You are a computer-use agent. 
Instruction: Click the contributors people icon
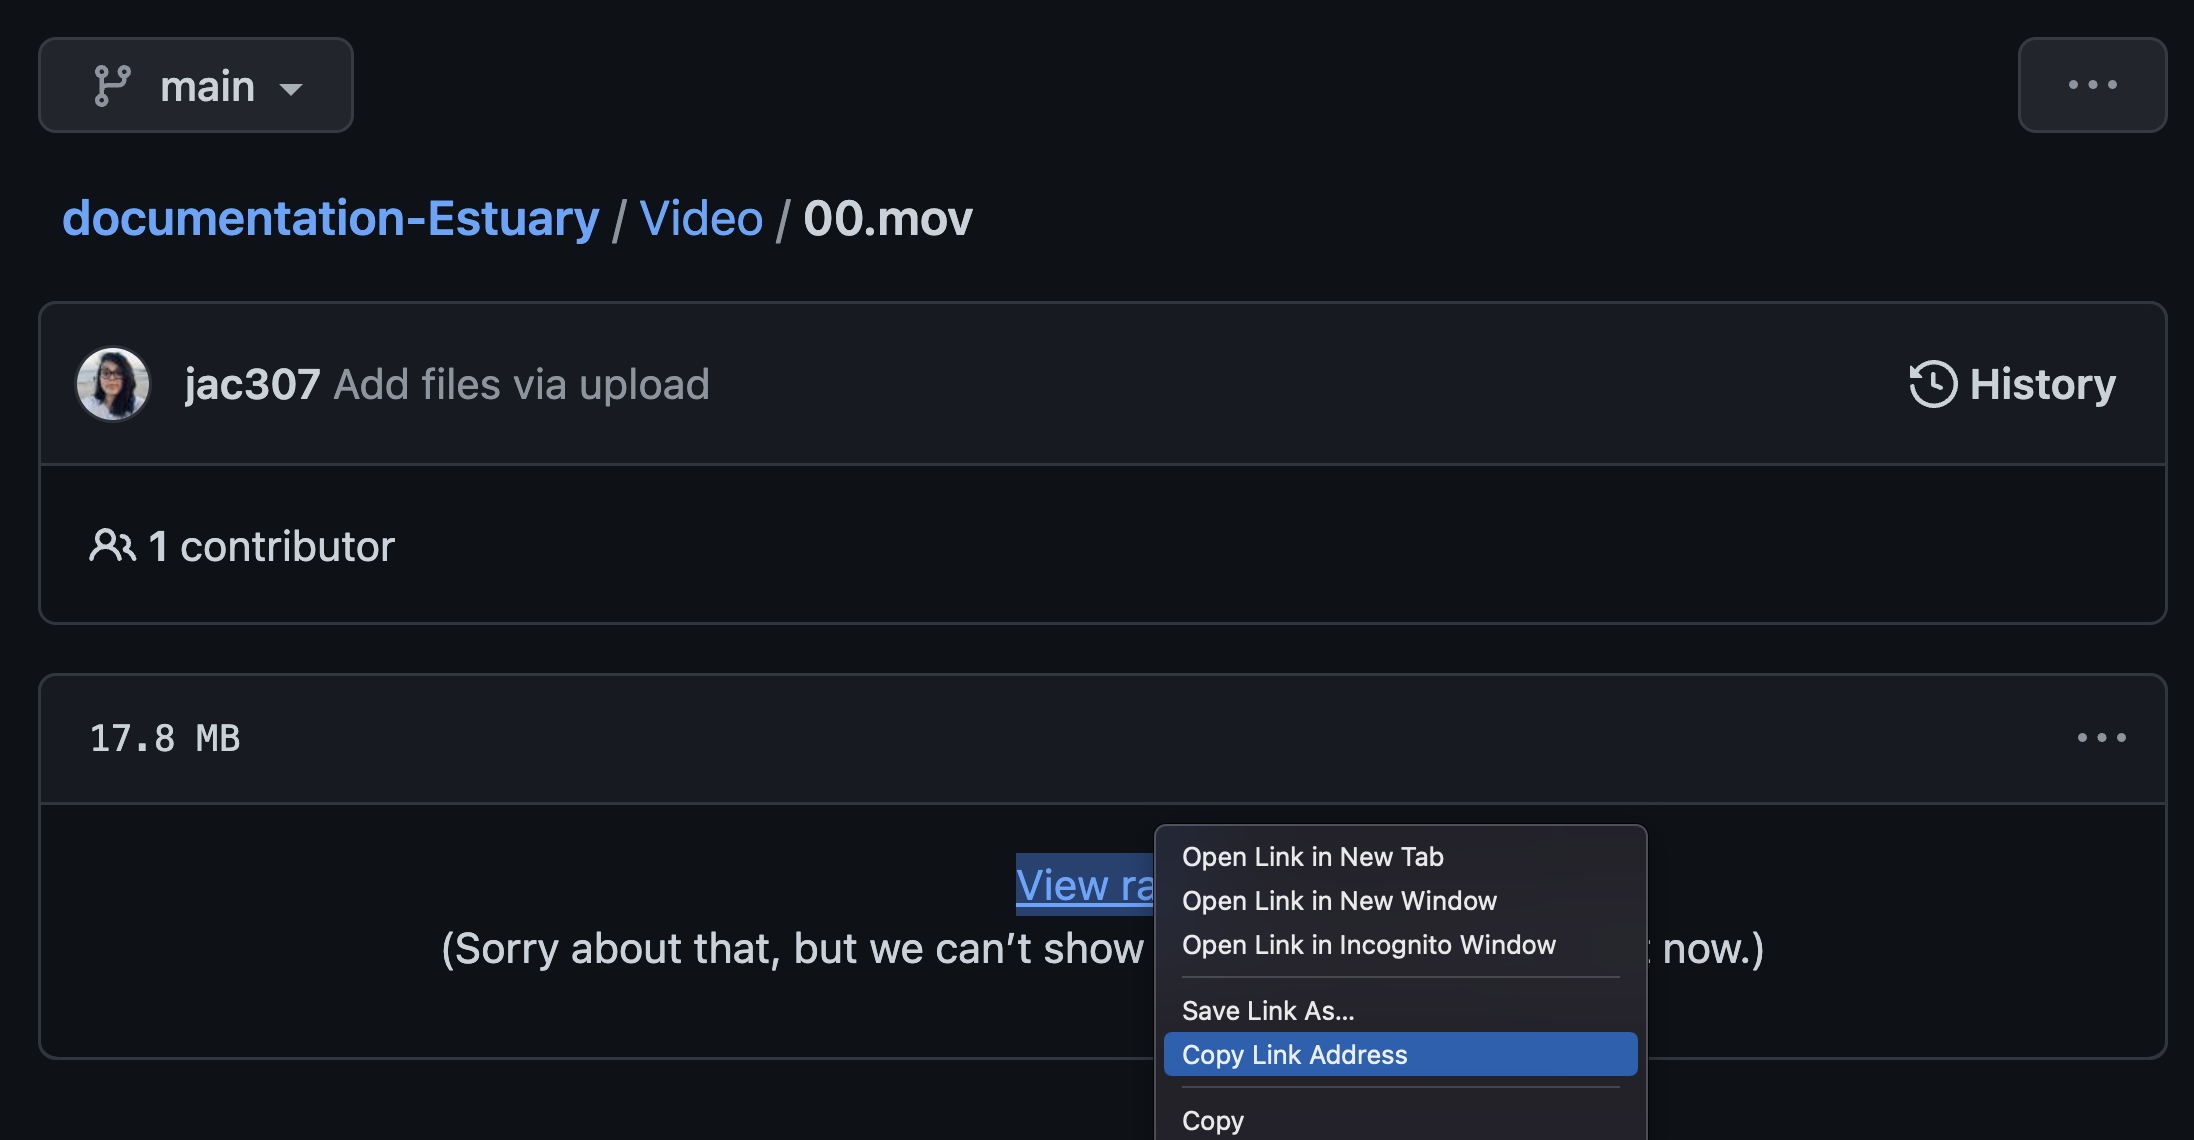coord(112,546)
